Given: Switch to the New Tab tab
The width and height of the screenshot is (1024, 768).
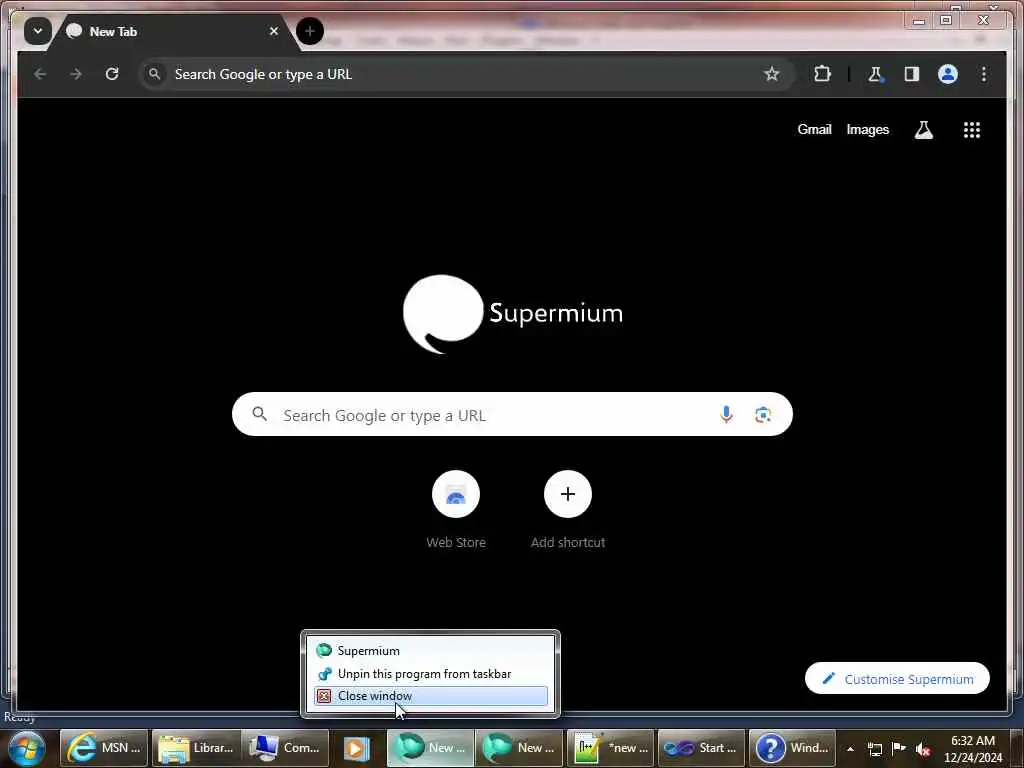Looking at the screenshot, I should click(x=172, y=31).
